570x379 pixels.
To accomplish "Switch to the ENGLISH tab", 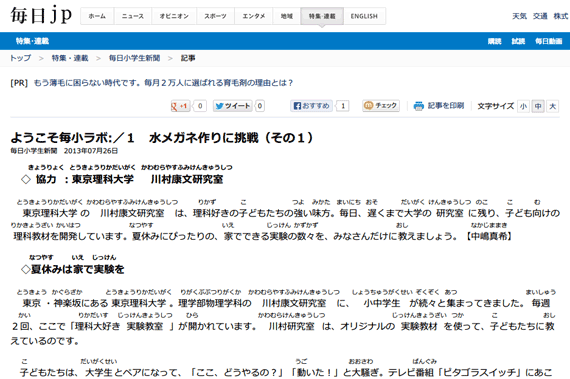I will [364, 16].
